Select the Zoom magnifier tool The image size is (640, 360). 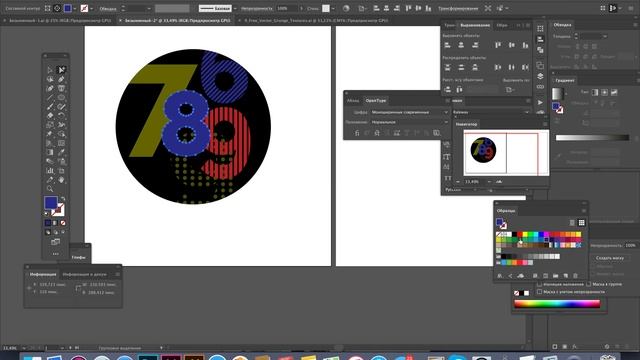[x=50, y=189]
